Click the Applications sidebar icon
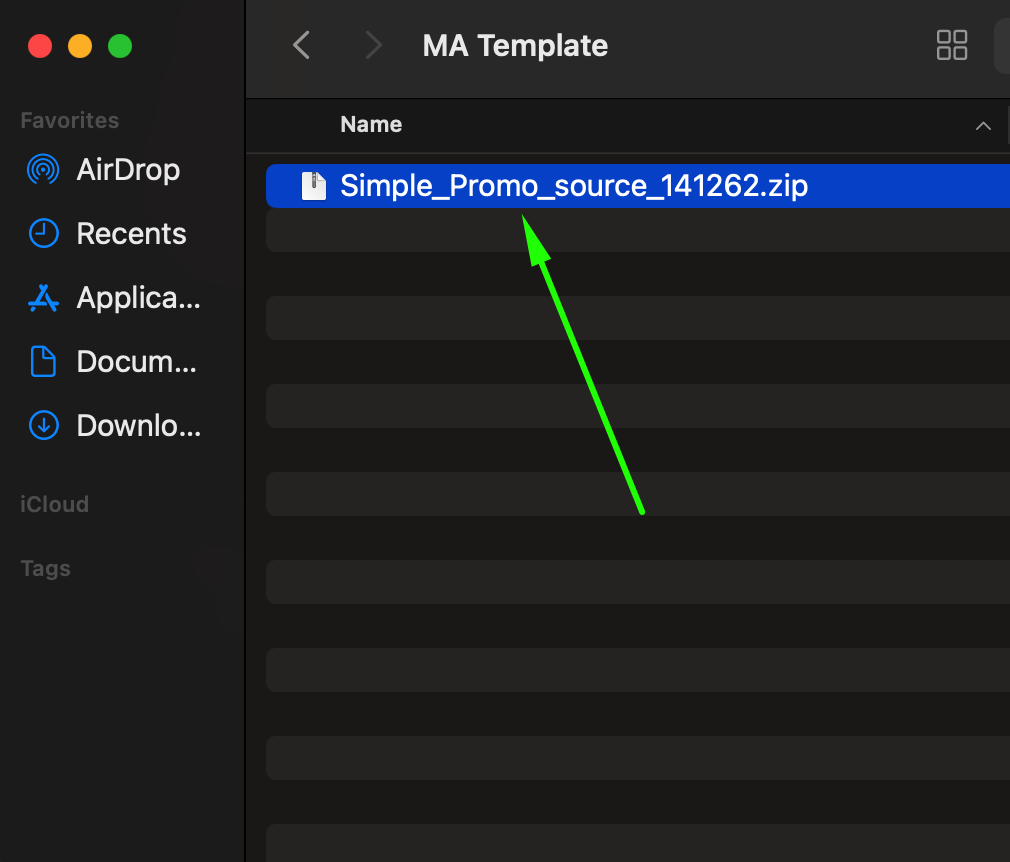1010x862 pixels. point(43,298)
